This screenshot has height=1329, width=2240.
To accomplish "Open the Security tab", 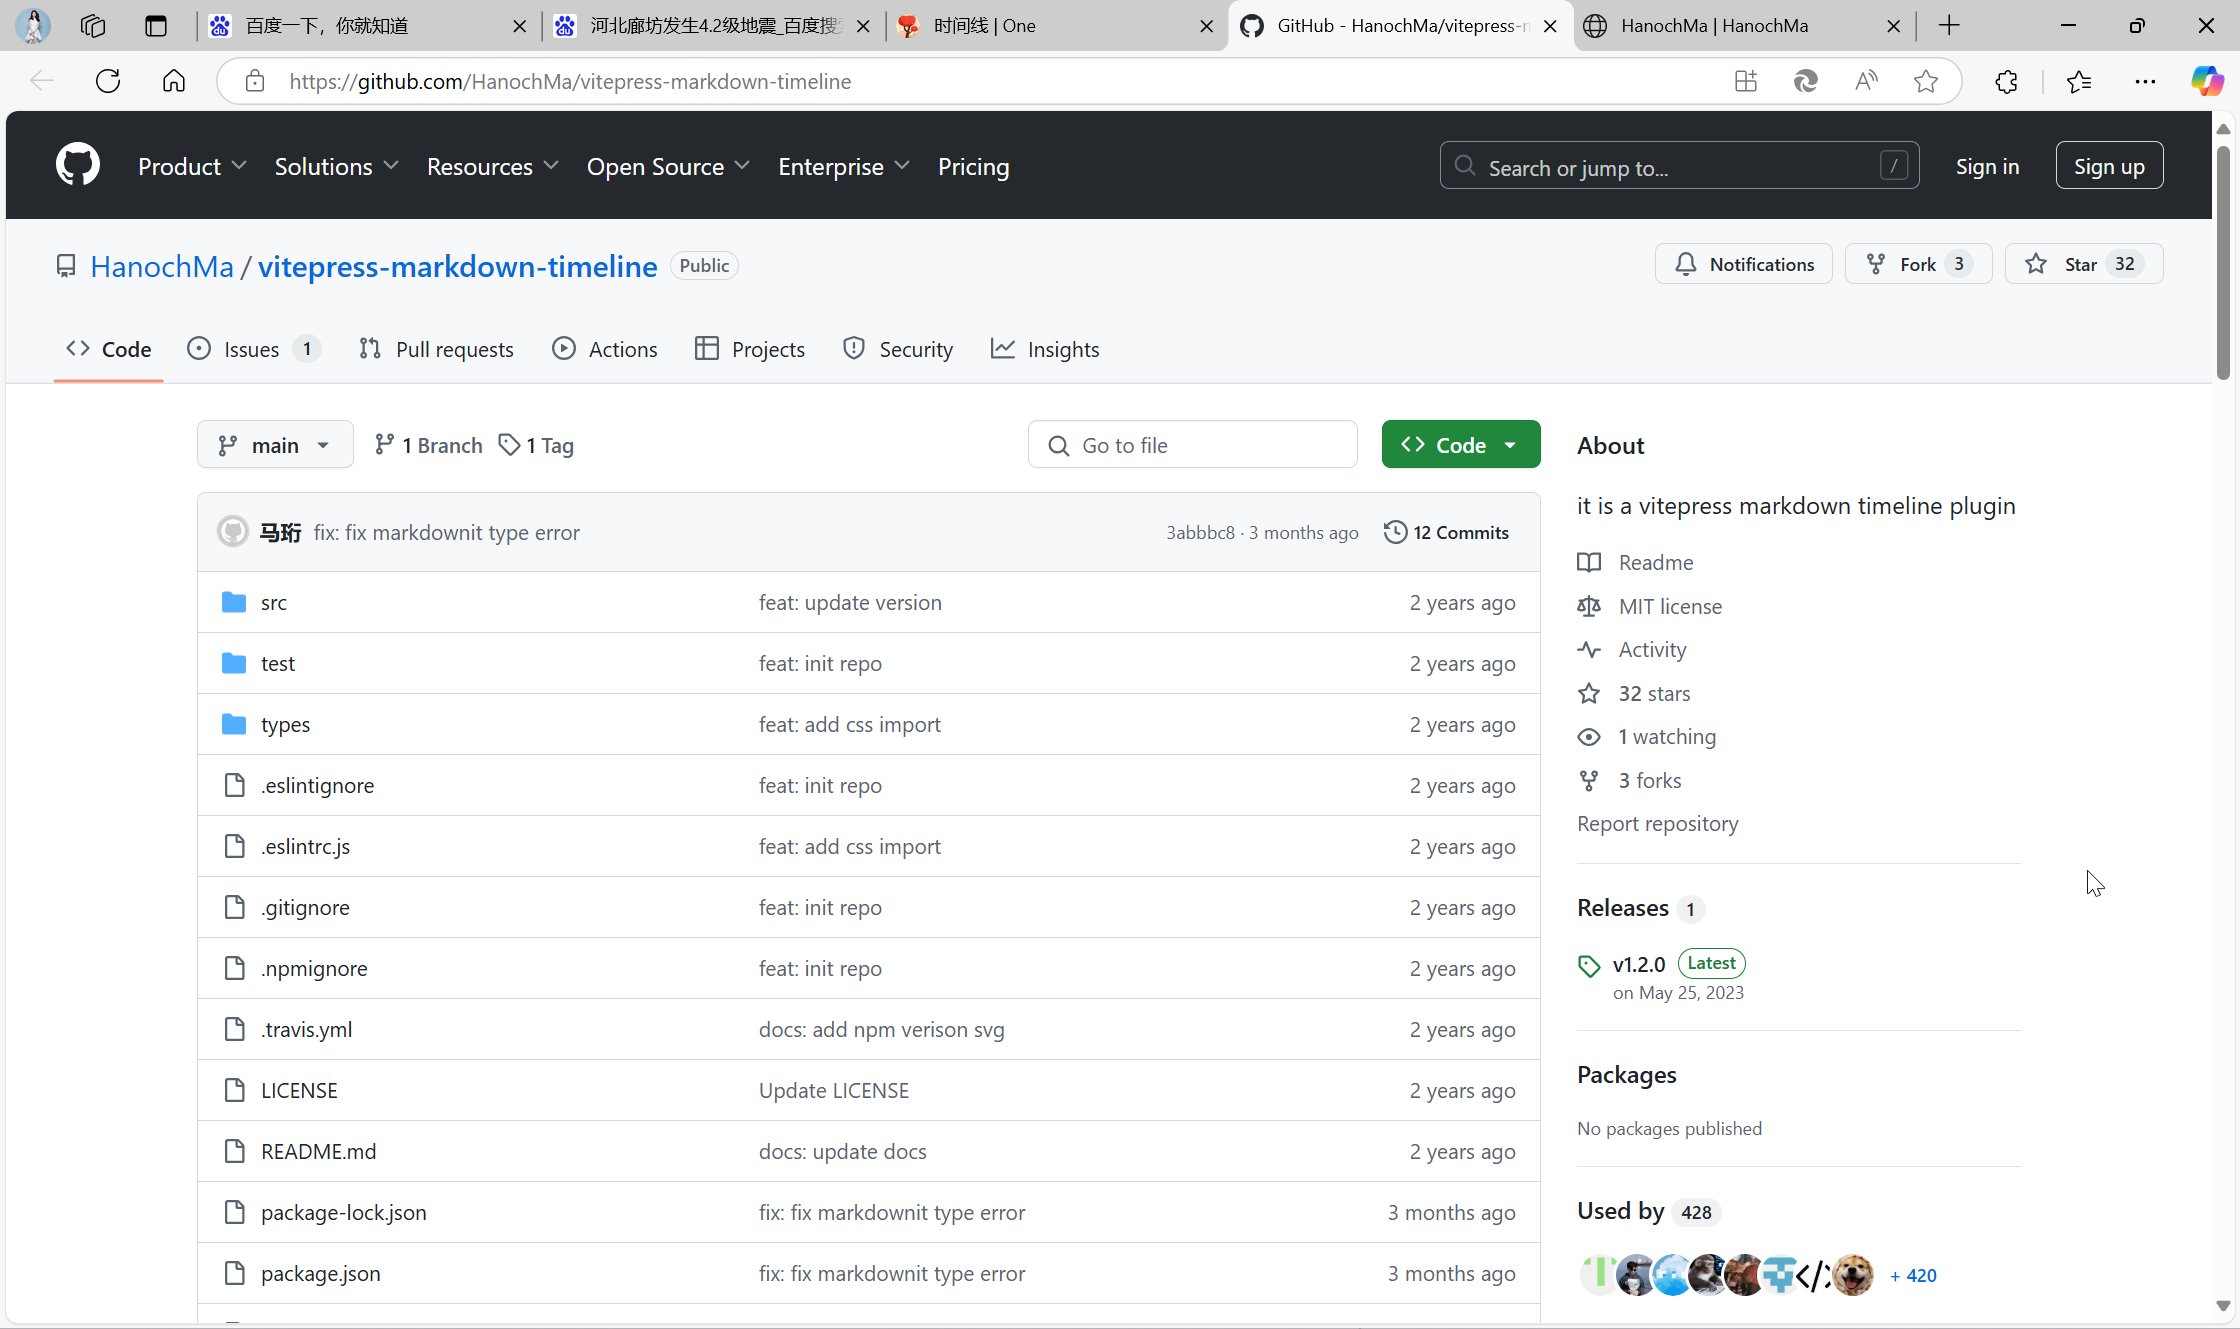I will (897, 349).
